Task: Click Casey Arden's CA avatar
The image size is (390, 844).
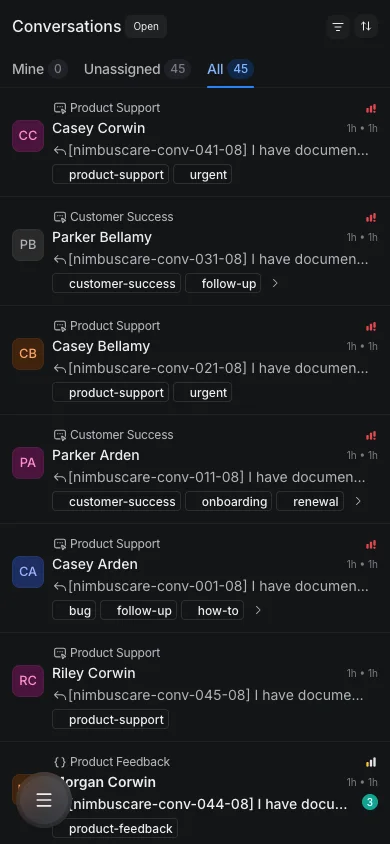Action: pyautogui.click(x=28, y=572)
